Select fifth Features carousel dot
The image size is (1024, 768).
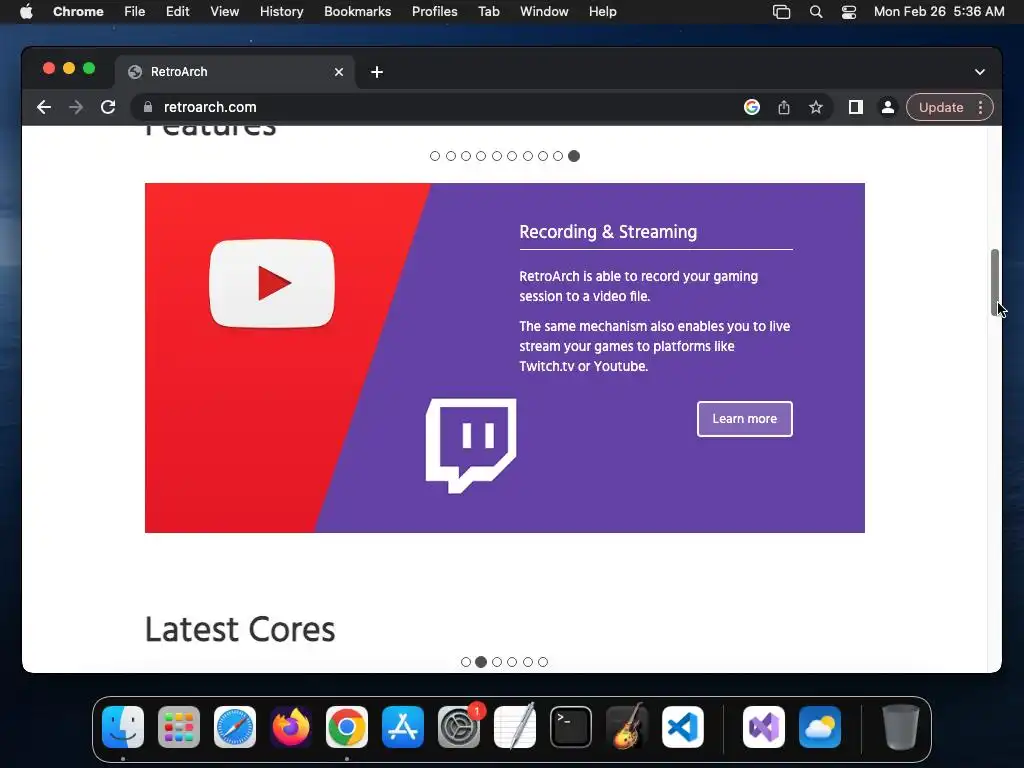(497, 156)
